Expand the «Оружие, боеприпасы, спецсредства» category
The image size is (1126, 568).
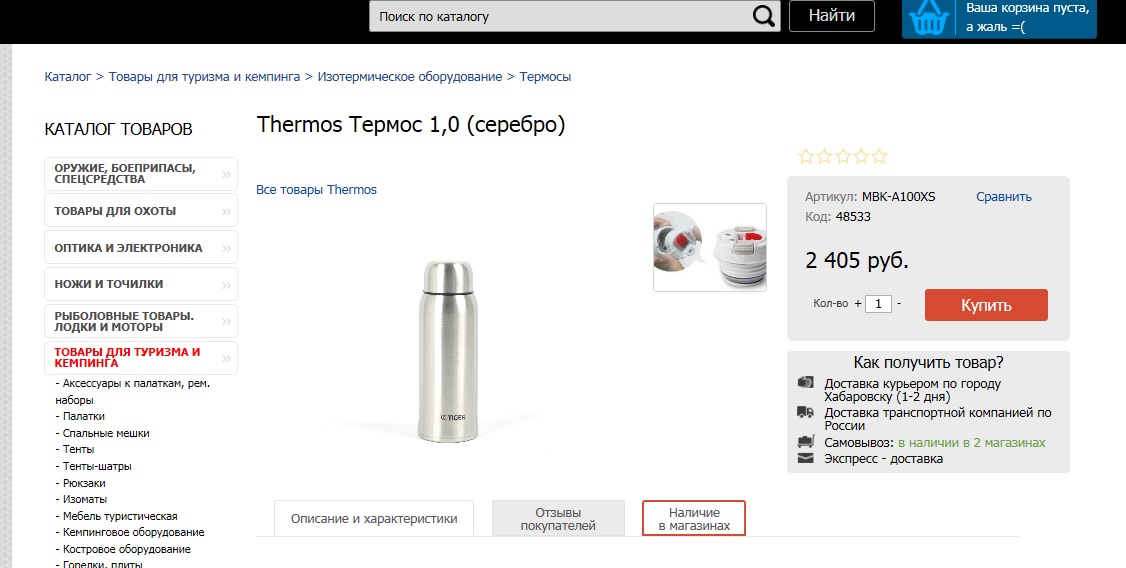click(226, 174)
